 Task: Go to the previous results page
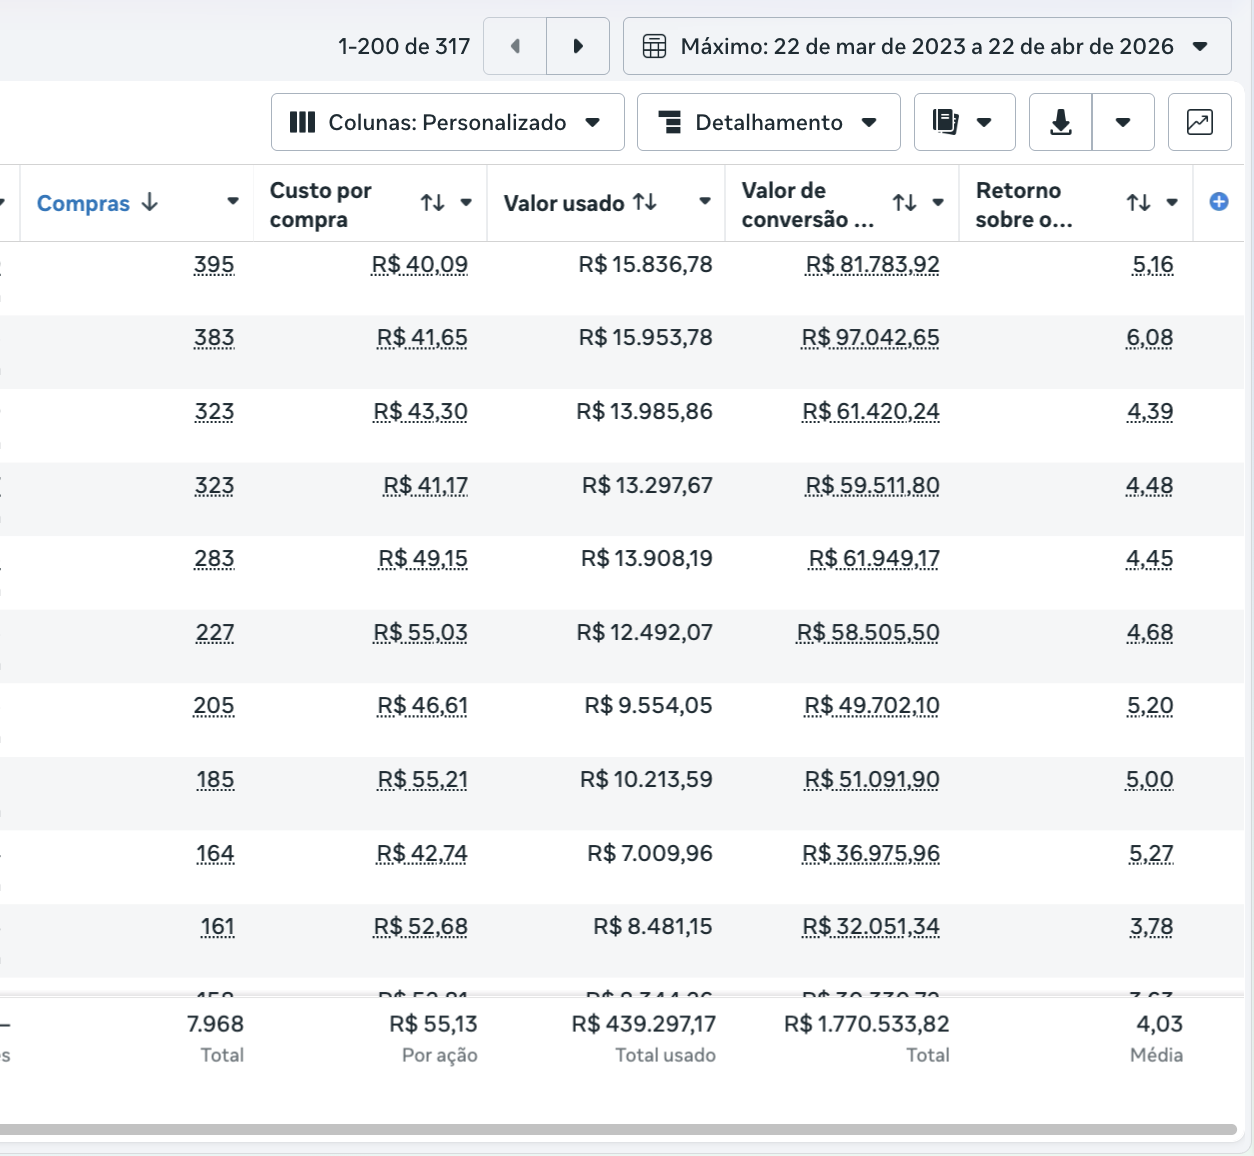click(x=515, y=46)
